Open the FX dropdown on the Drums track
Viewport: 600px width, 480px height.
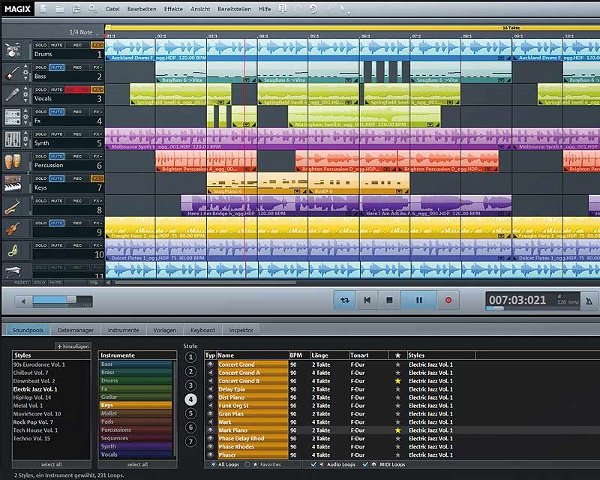pyautogui.click(x=98, y=45)
